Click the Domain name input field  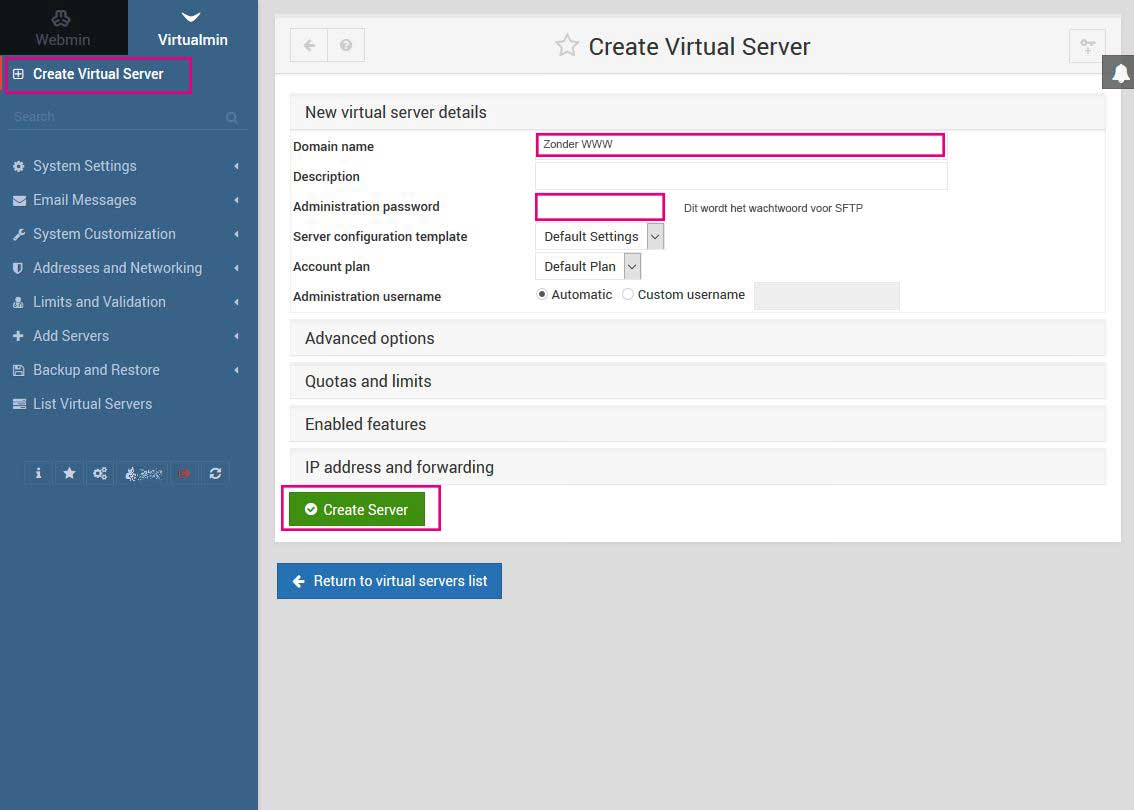(x=740, y=145)
